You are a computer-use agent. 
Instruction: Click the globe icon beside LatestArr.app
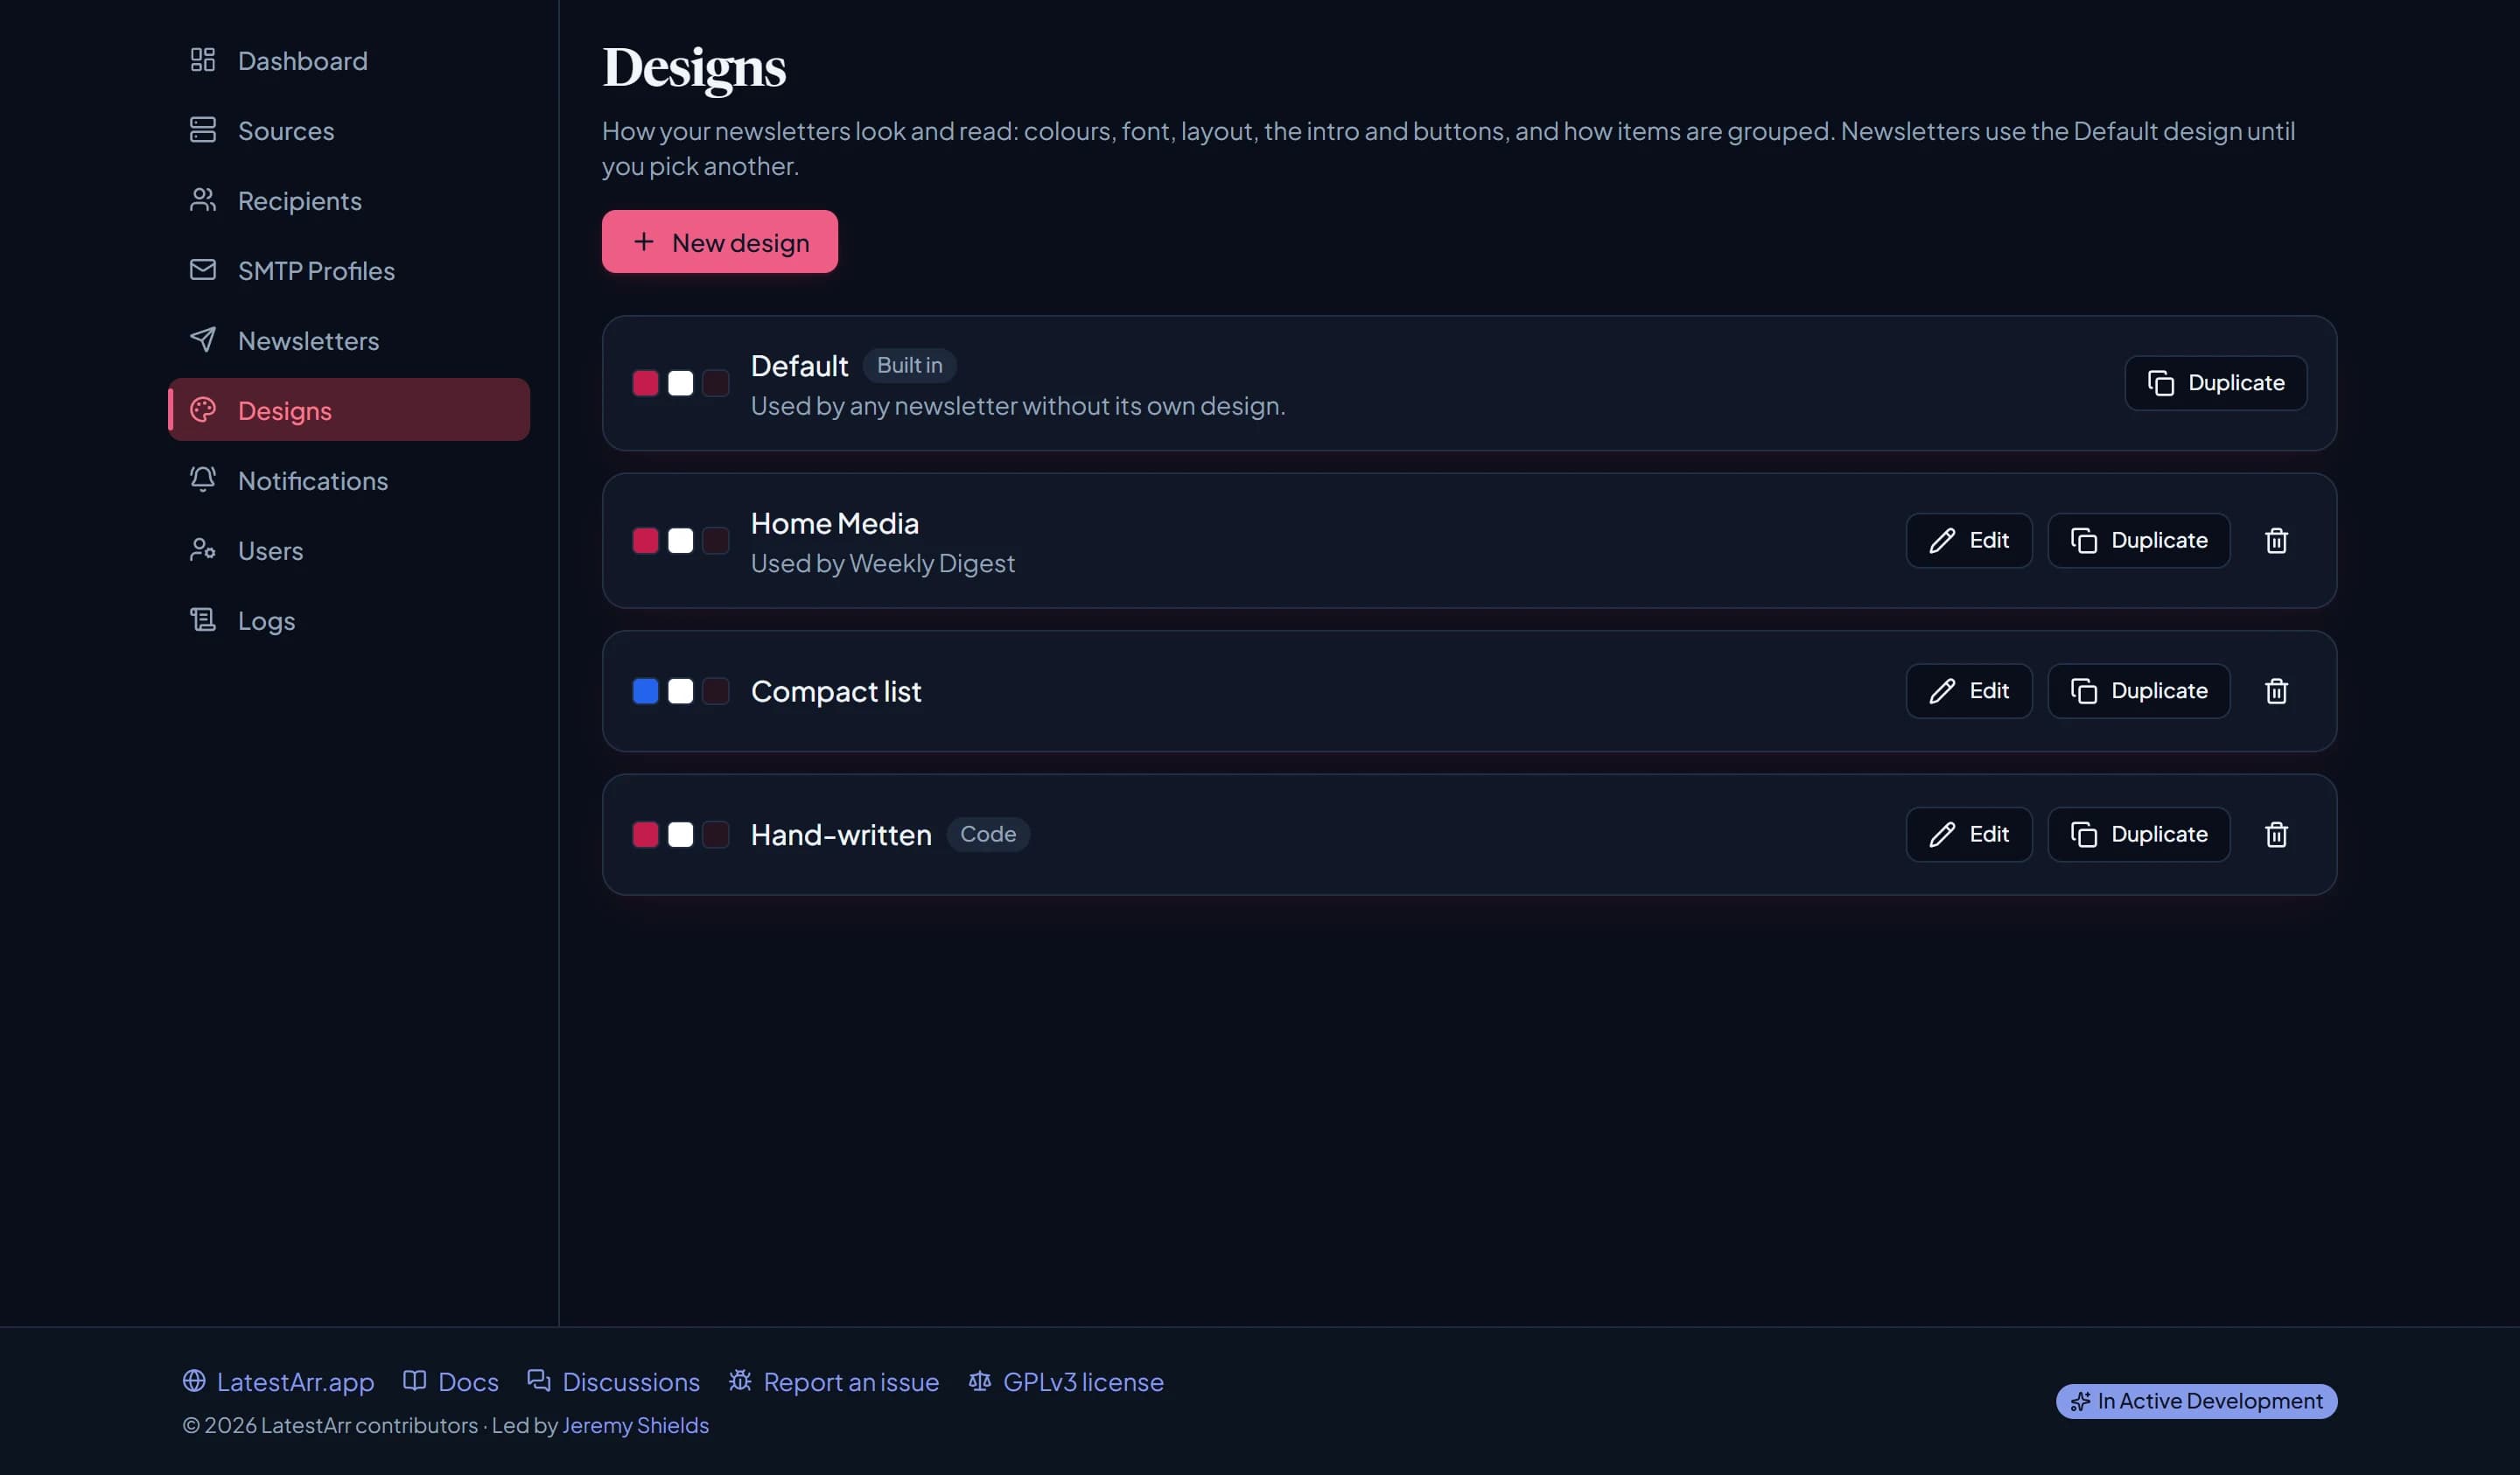tap(194, 1381)
